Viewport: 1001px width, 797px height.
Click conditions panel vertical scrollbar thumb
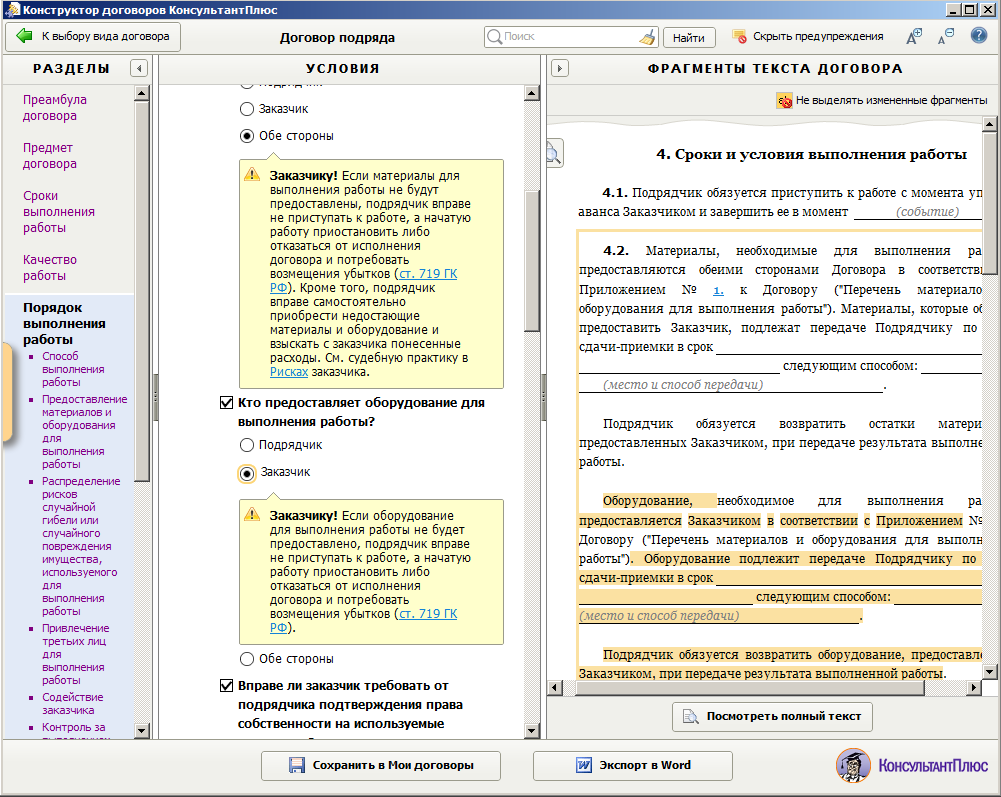point(532,261)
